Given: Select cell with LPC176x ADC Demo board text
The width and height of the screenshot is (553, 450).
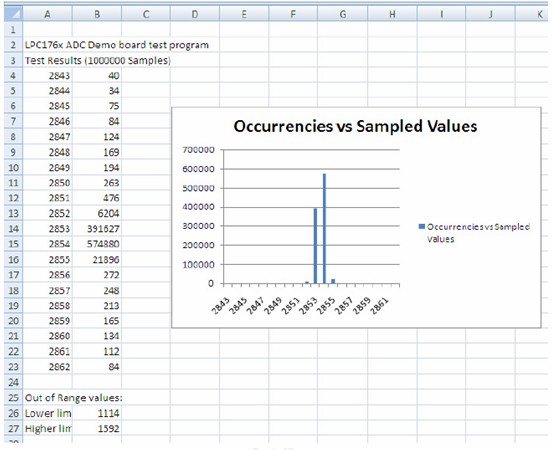Looking at the screenshot, I should coord(47,45).
